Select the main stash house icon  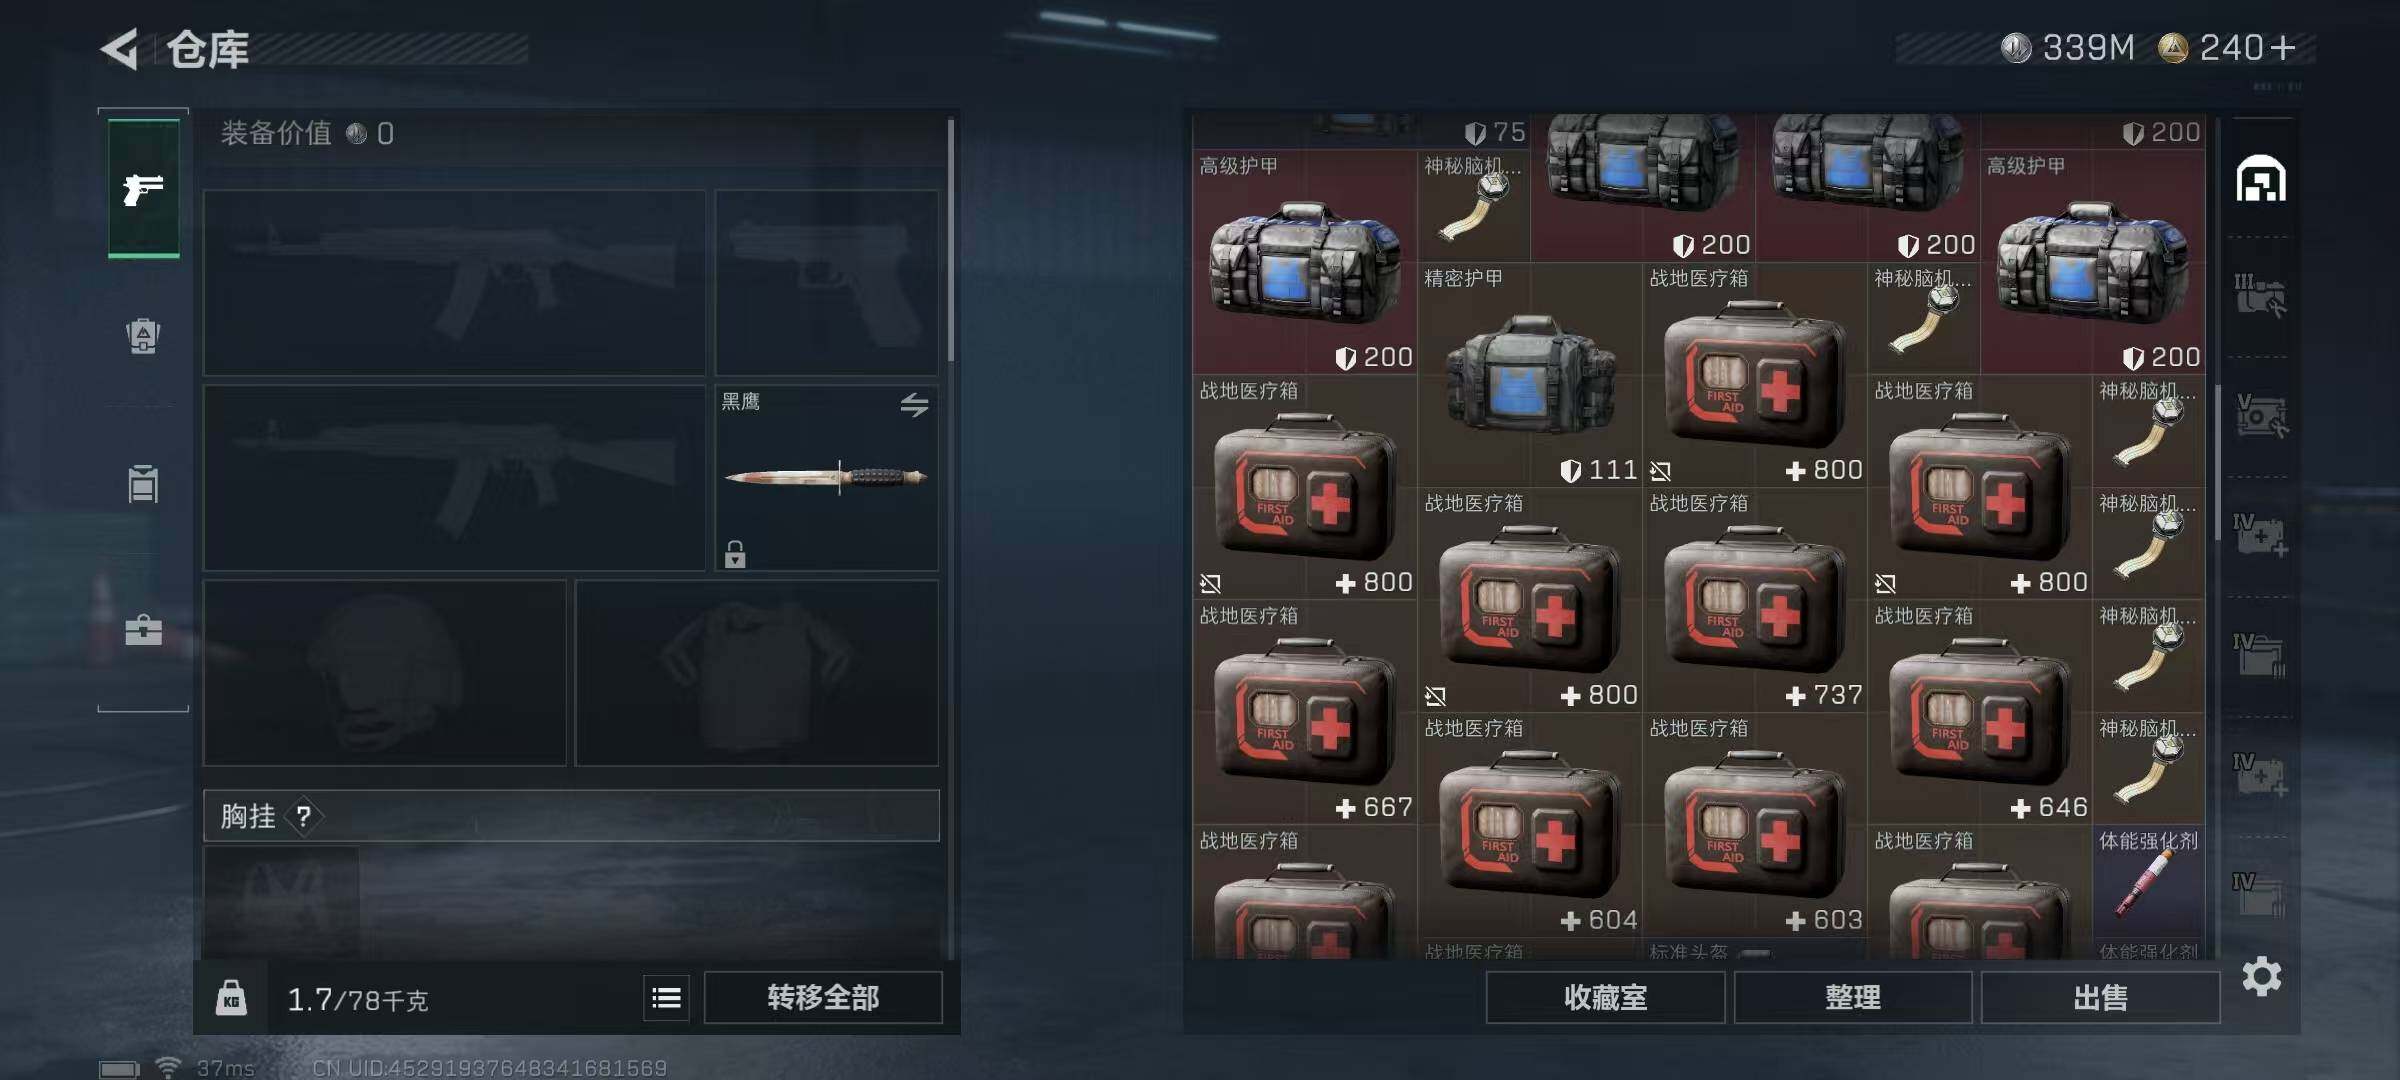click(x=2261, y=179)
